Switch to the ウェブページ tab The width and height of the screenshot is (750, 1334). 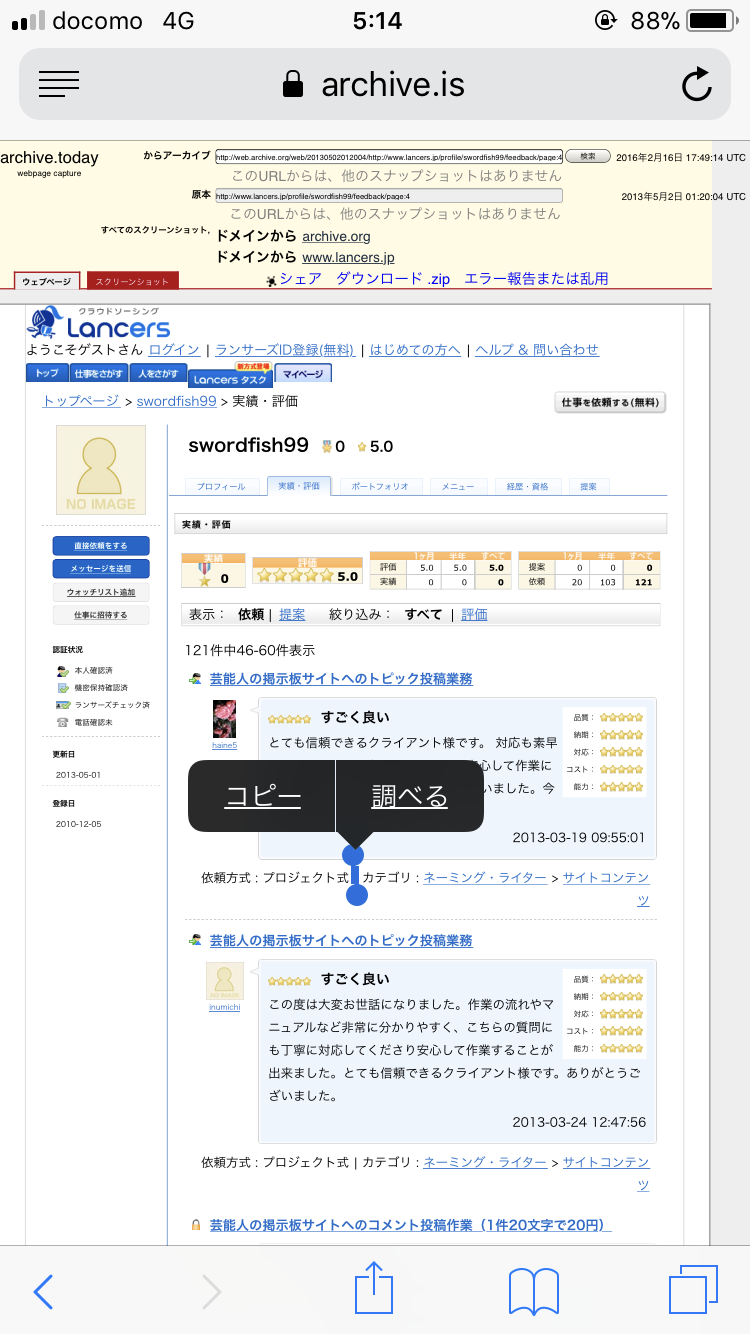tap(47, 281)
